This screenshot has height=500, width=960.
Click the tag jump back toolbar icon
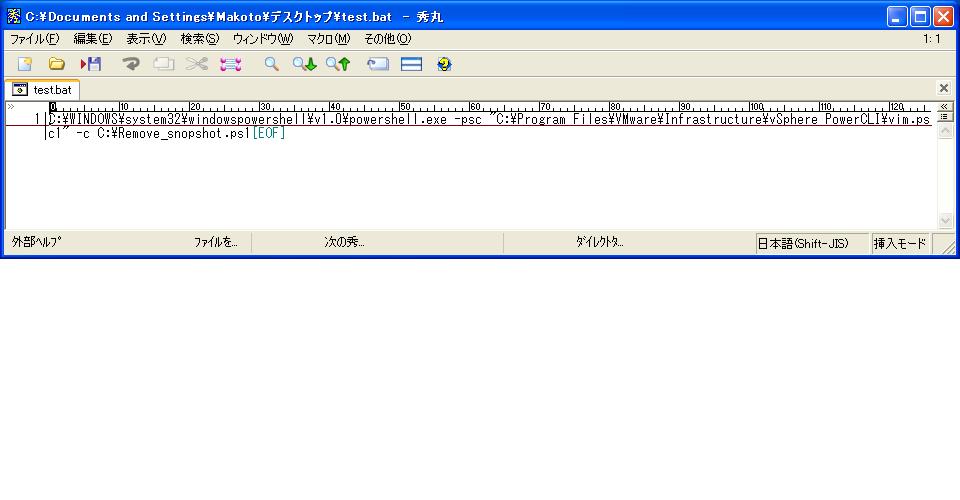pos(378,64)
